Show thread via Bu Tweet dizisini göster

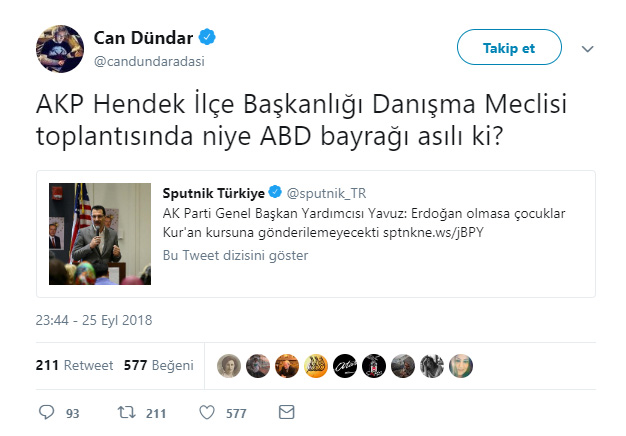(x=236, y=255)
